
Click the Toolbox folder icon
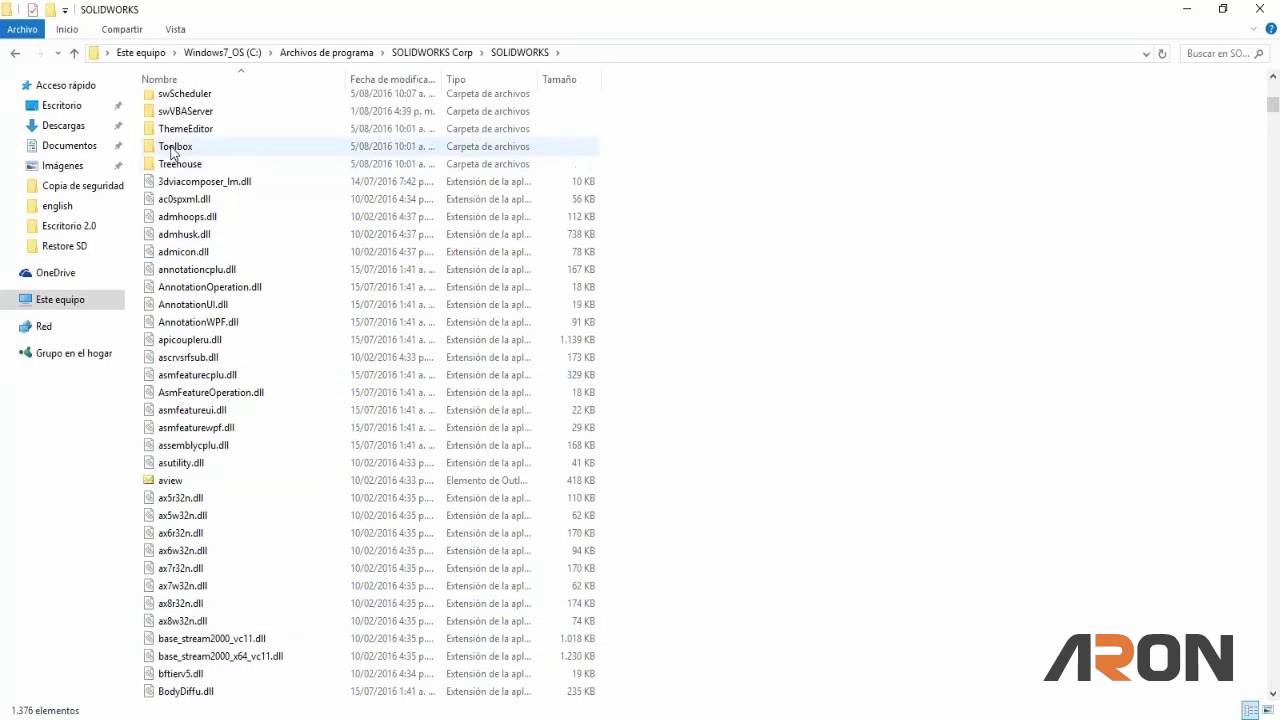(149, 146)
